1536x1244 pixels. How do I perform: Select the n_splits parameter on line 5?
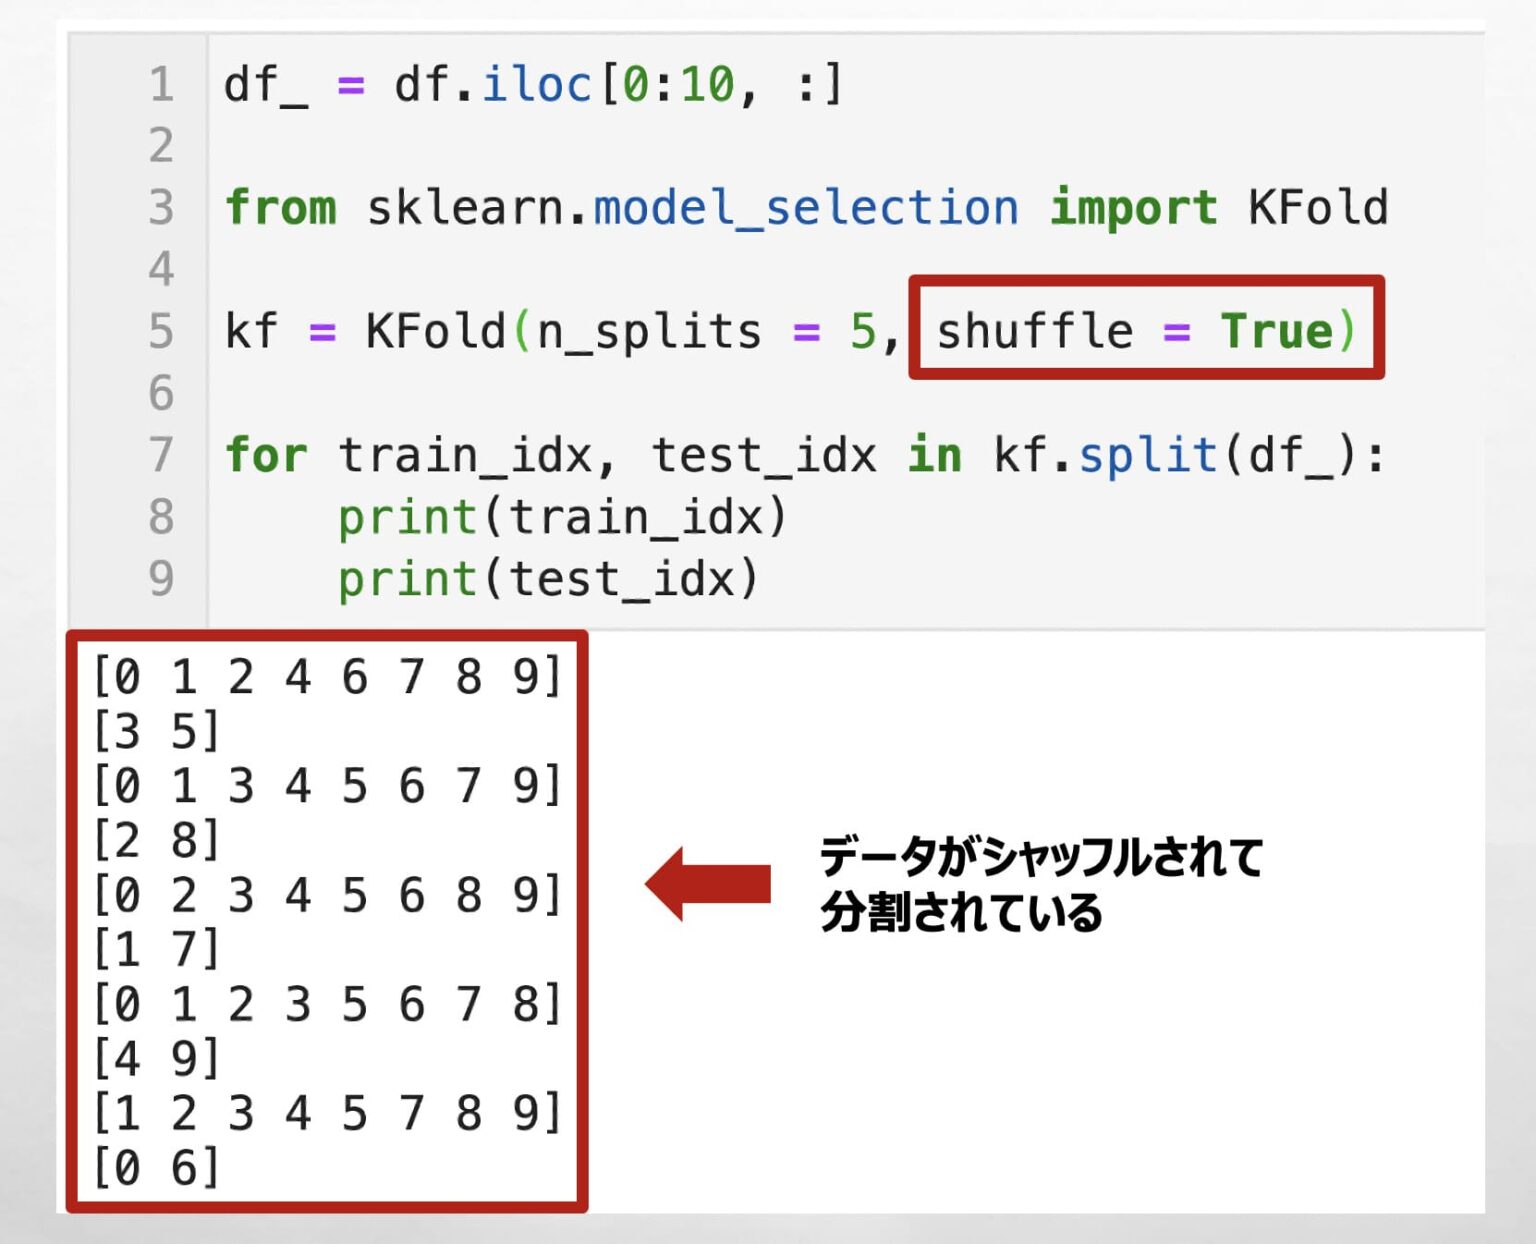tap(648, 332)
